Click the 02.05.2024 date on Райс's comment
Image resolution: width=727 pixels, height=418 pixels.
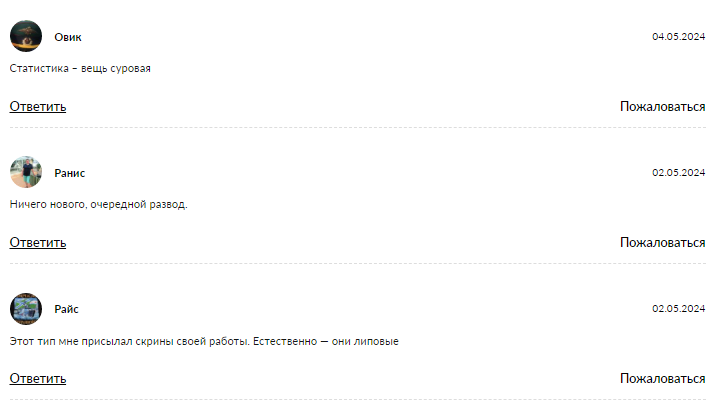[679, 309]
